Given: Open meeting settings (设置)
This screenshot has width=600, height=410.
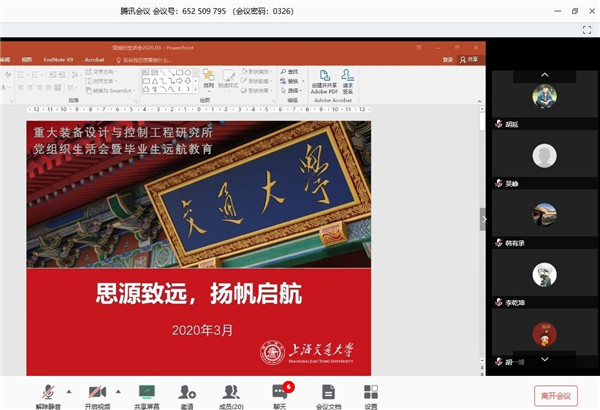Looking at the screenshot, I should click(x=371, y=393).
